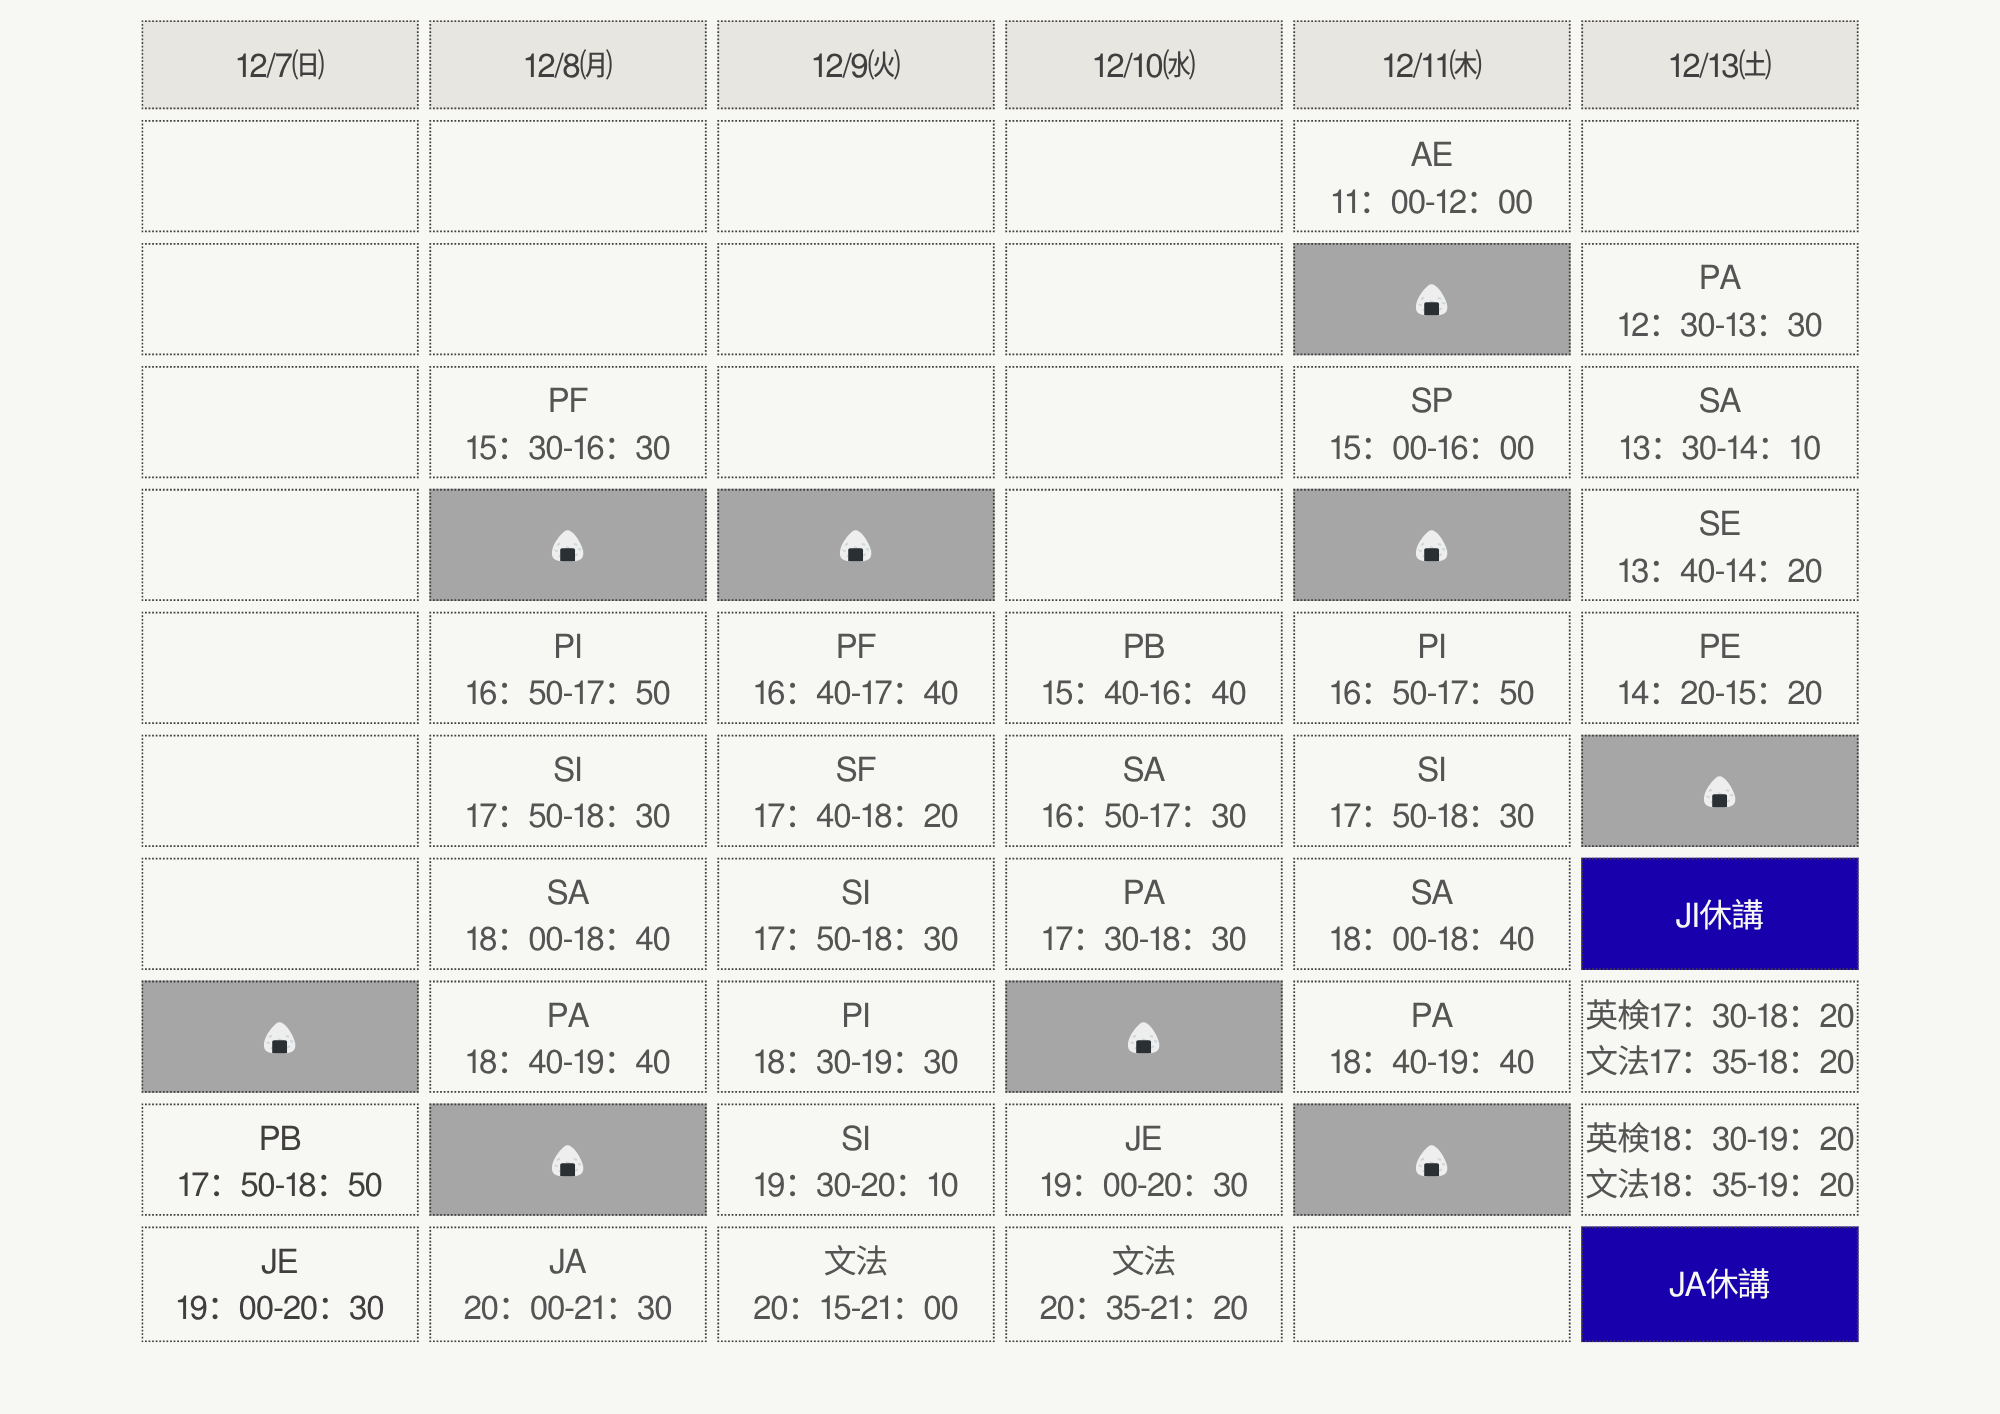This screenshot has height=1414, width=2000.
Task: Click the rice ball icon below PA 18:40-19:40 on 12/11
Action: (1431, 1161)
